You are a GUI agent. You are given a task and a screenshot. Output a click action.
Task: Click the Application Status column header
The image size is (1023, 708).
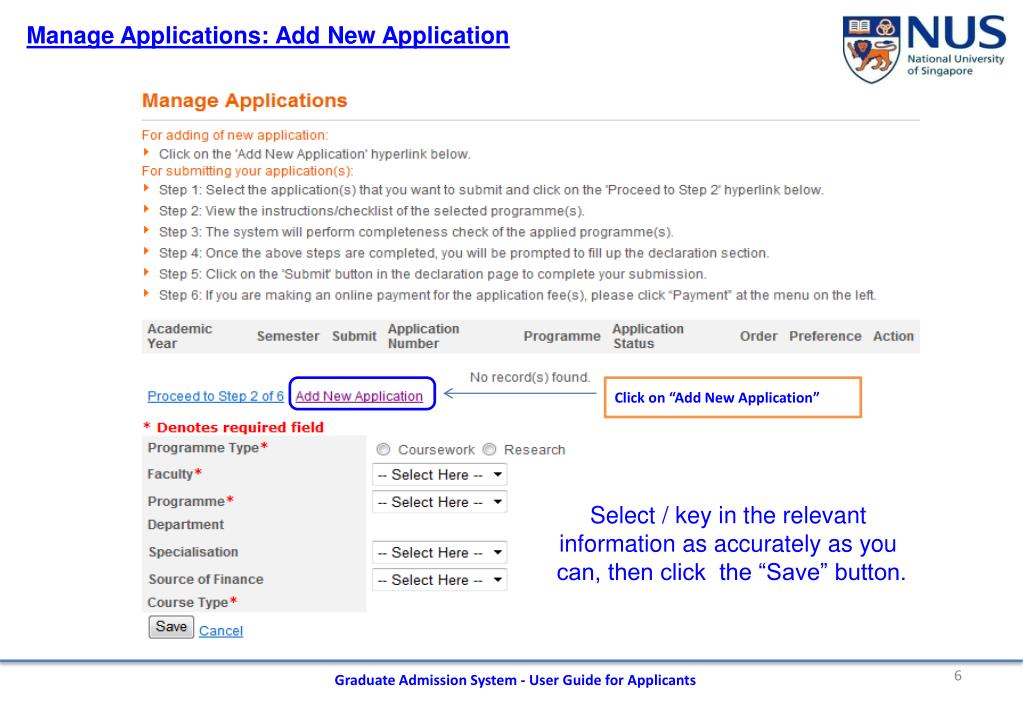(648, 336)
